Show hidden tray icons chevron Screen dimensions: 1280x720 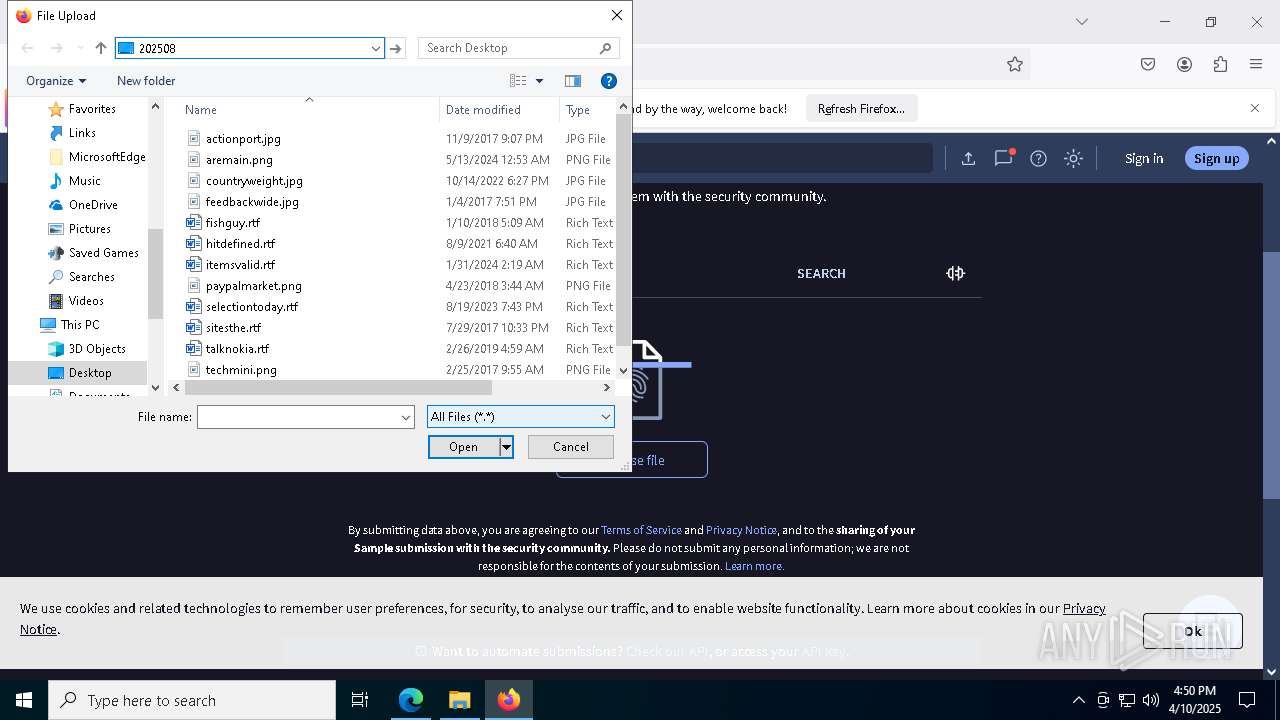(x=1078, y=700)
